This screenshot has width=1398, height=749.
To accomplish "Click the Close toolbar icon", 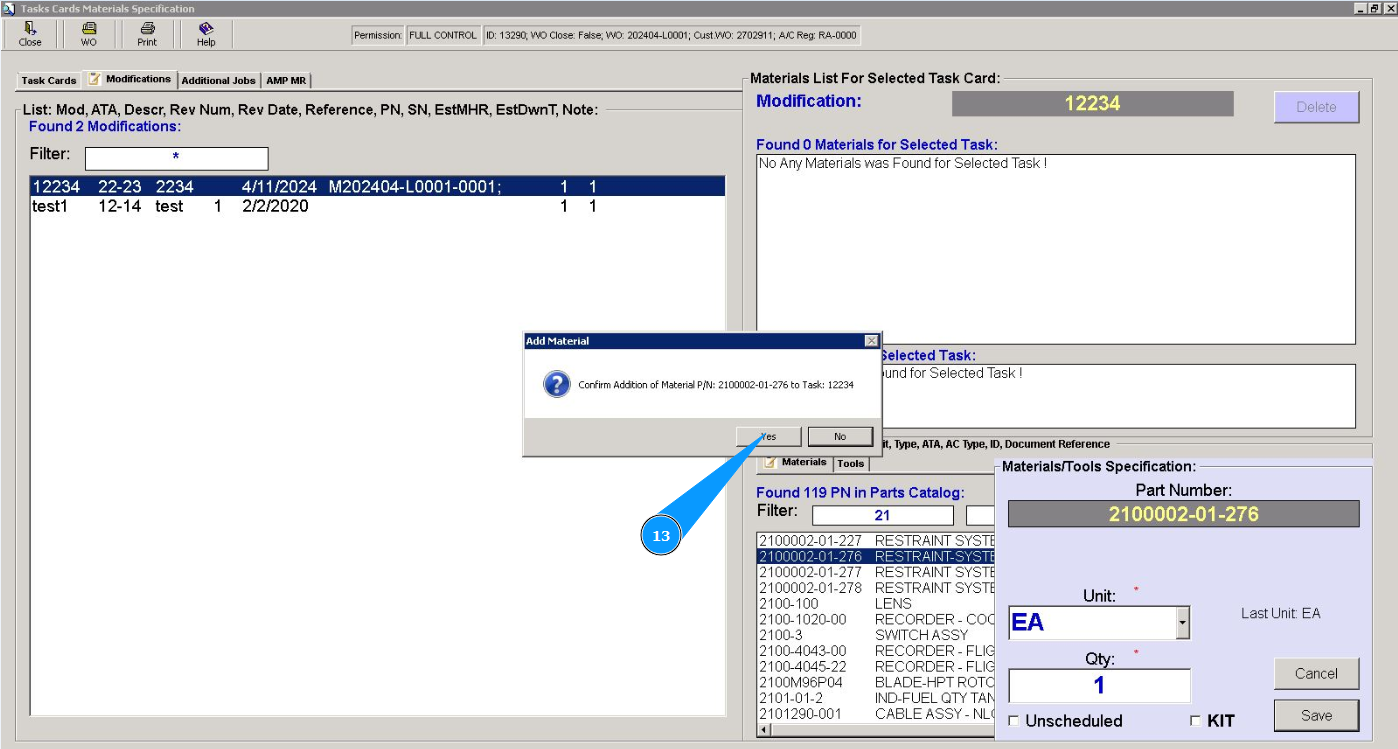I will pos(30,34).
